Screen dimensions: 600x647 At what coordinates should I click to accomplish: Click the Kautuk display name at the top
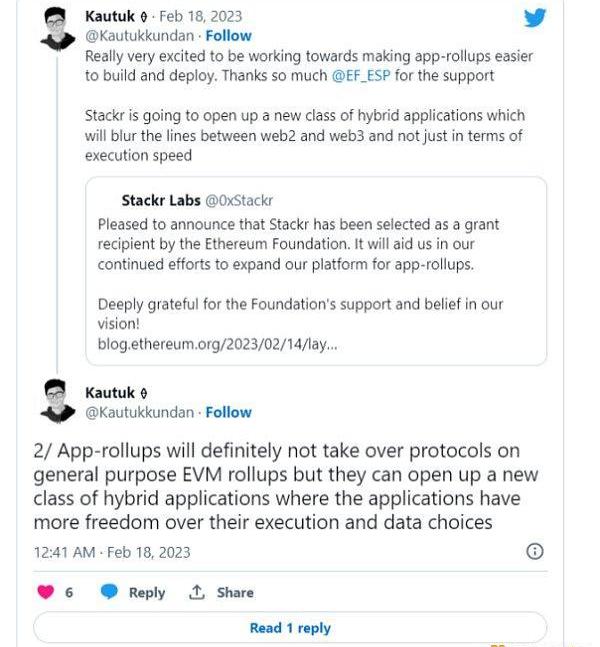110,16
